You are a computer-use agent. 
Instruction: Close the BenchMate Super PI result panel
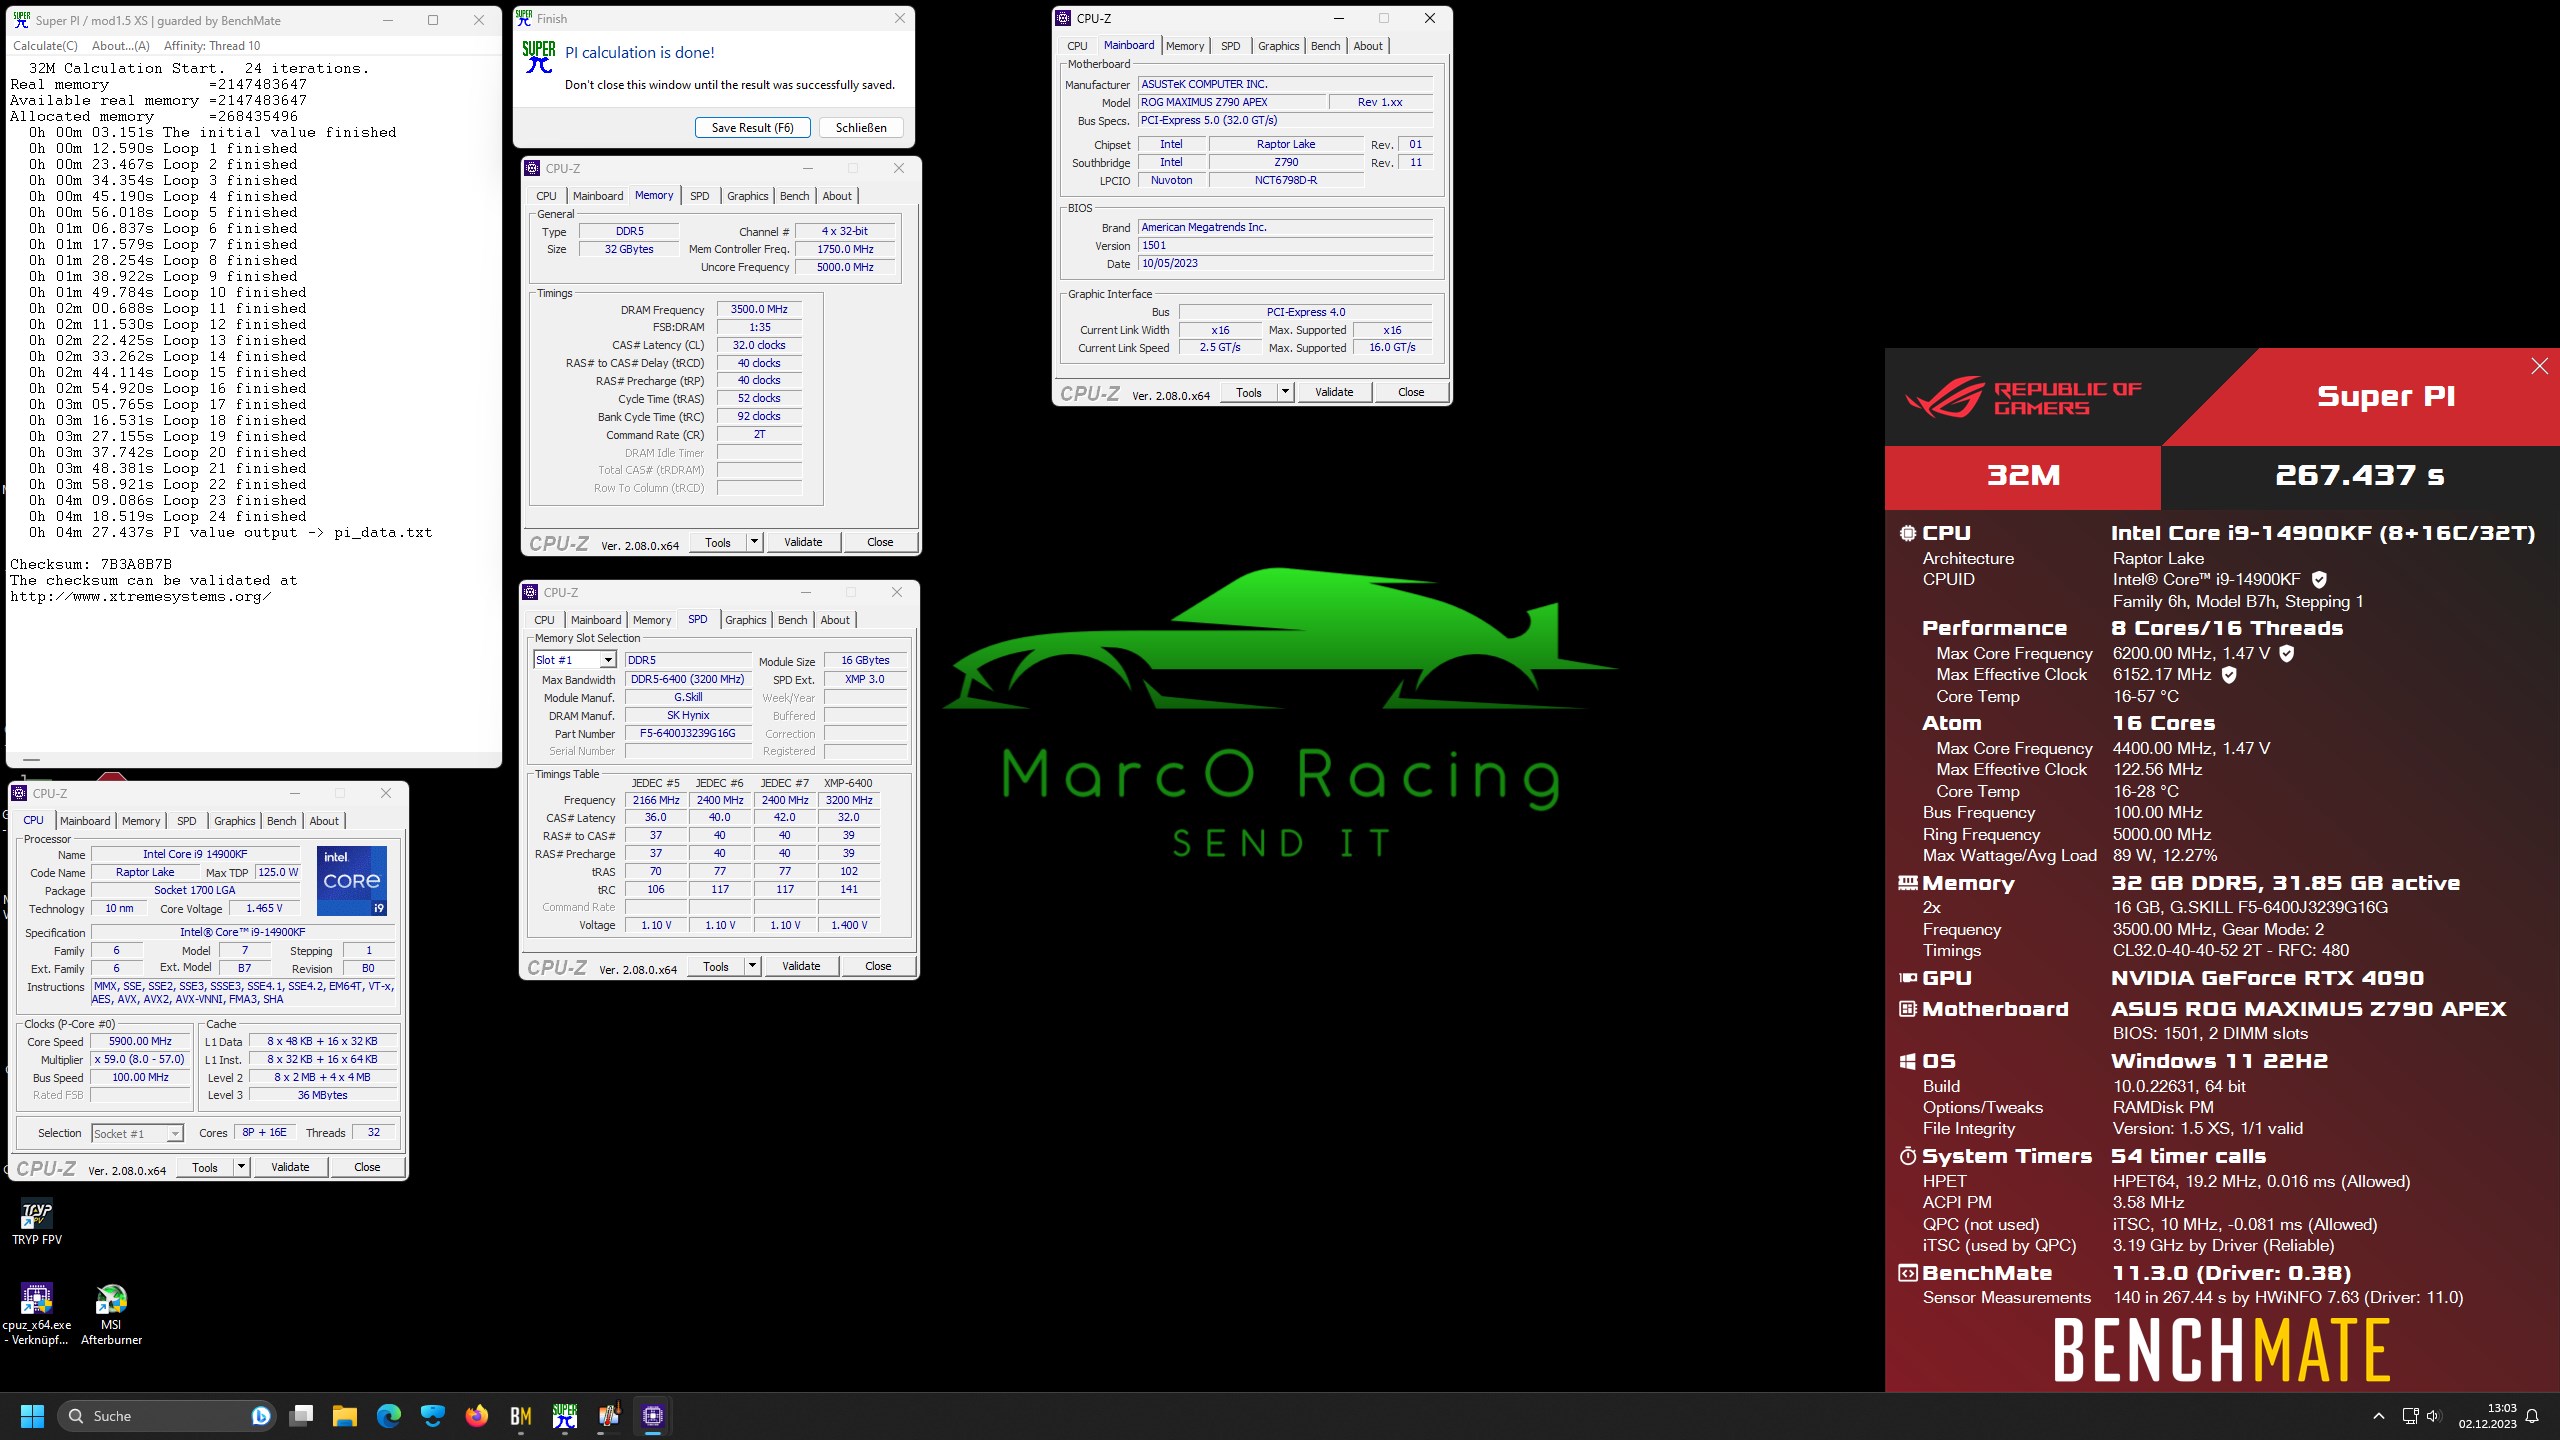coord(2540,366)
